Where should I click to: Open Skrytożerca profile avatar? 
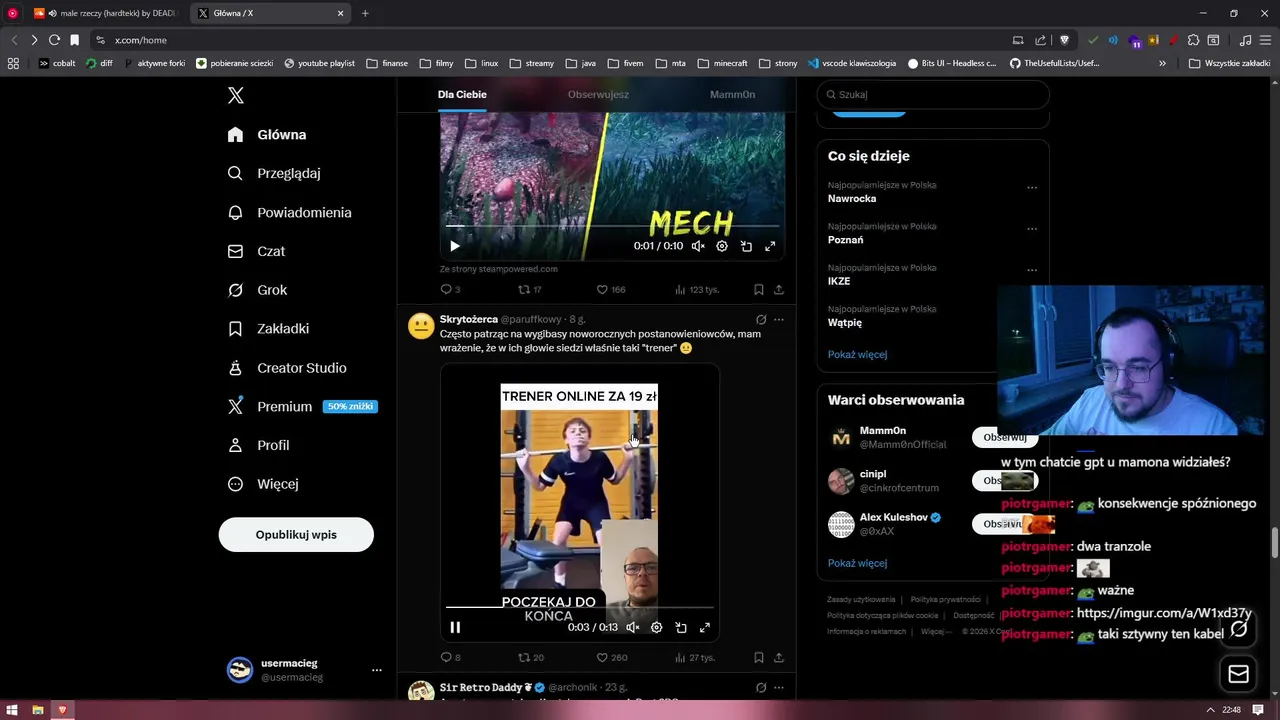click(x=421, y=327)
